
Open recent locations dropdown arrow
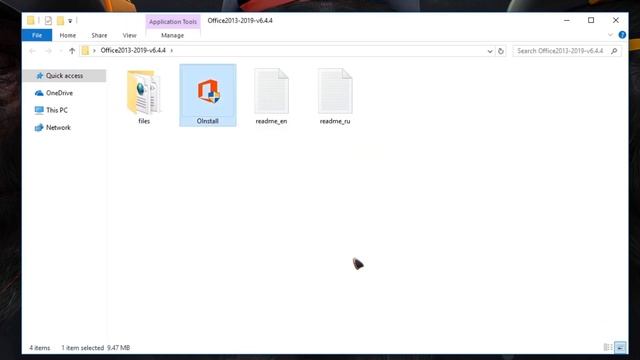(61, 51)
